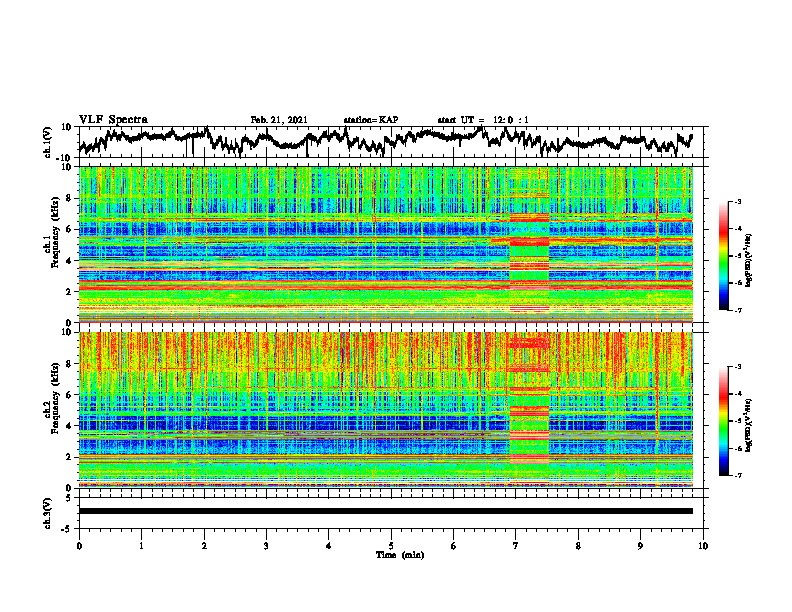Click the 'ch.1(V)' axis label
Image resolution: width=792 pixels, height=612 pixels.
coord(48,143)
